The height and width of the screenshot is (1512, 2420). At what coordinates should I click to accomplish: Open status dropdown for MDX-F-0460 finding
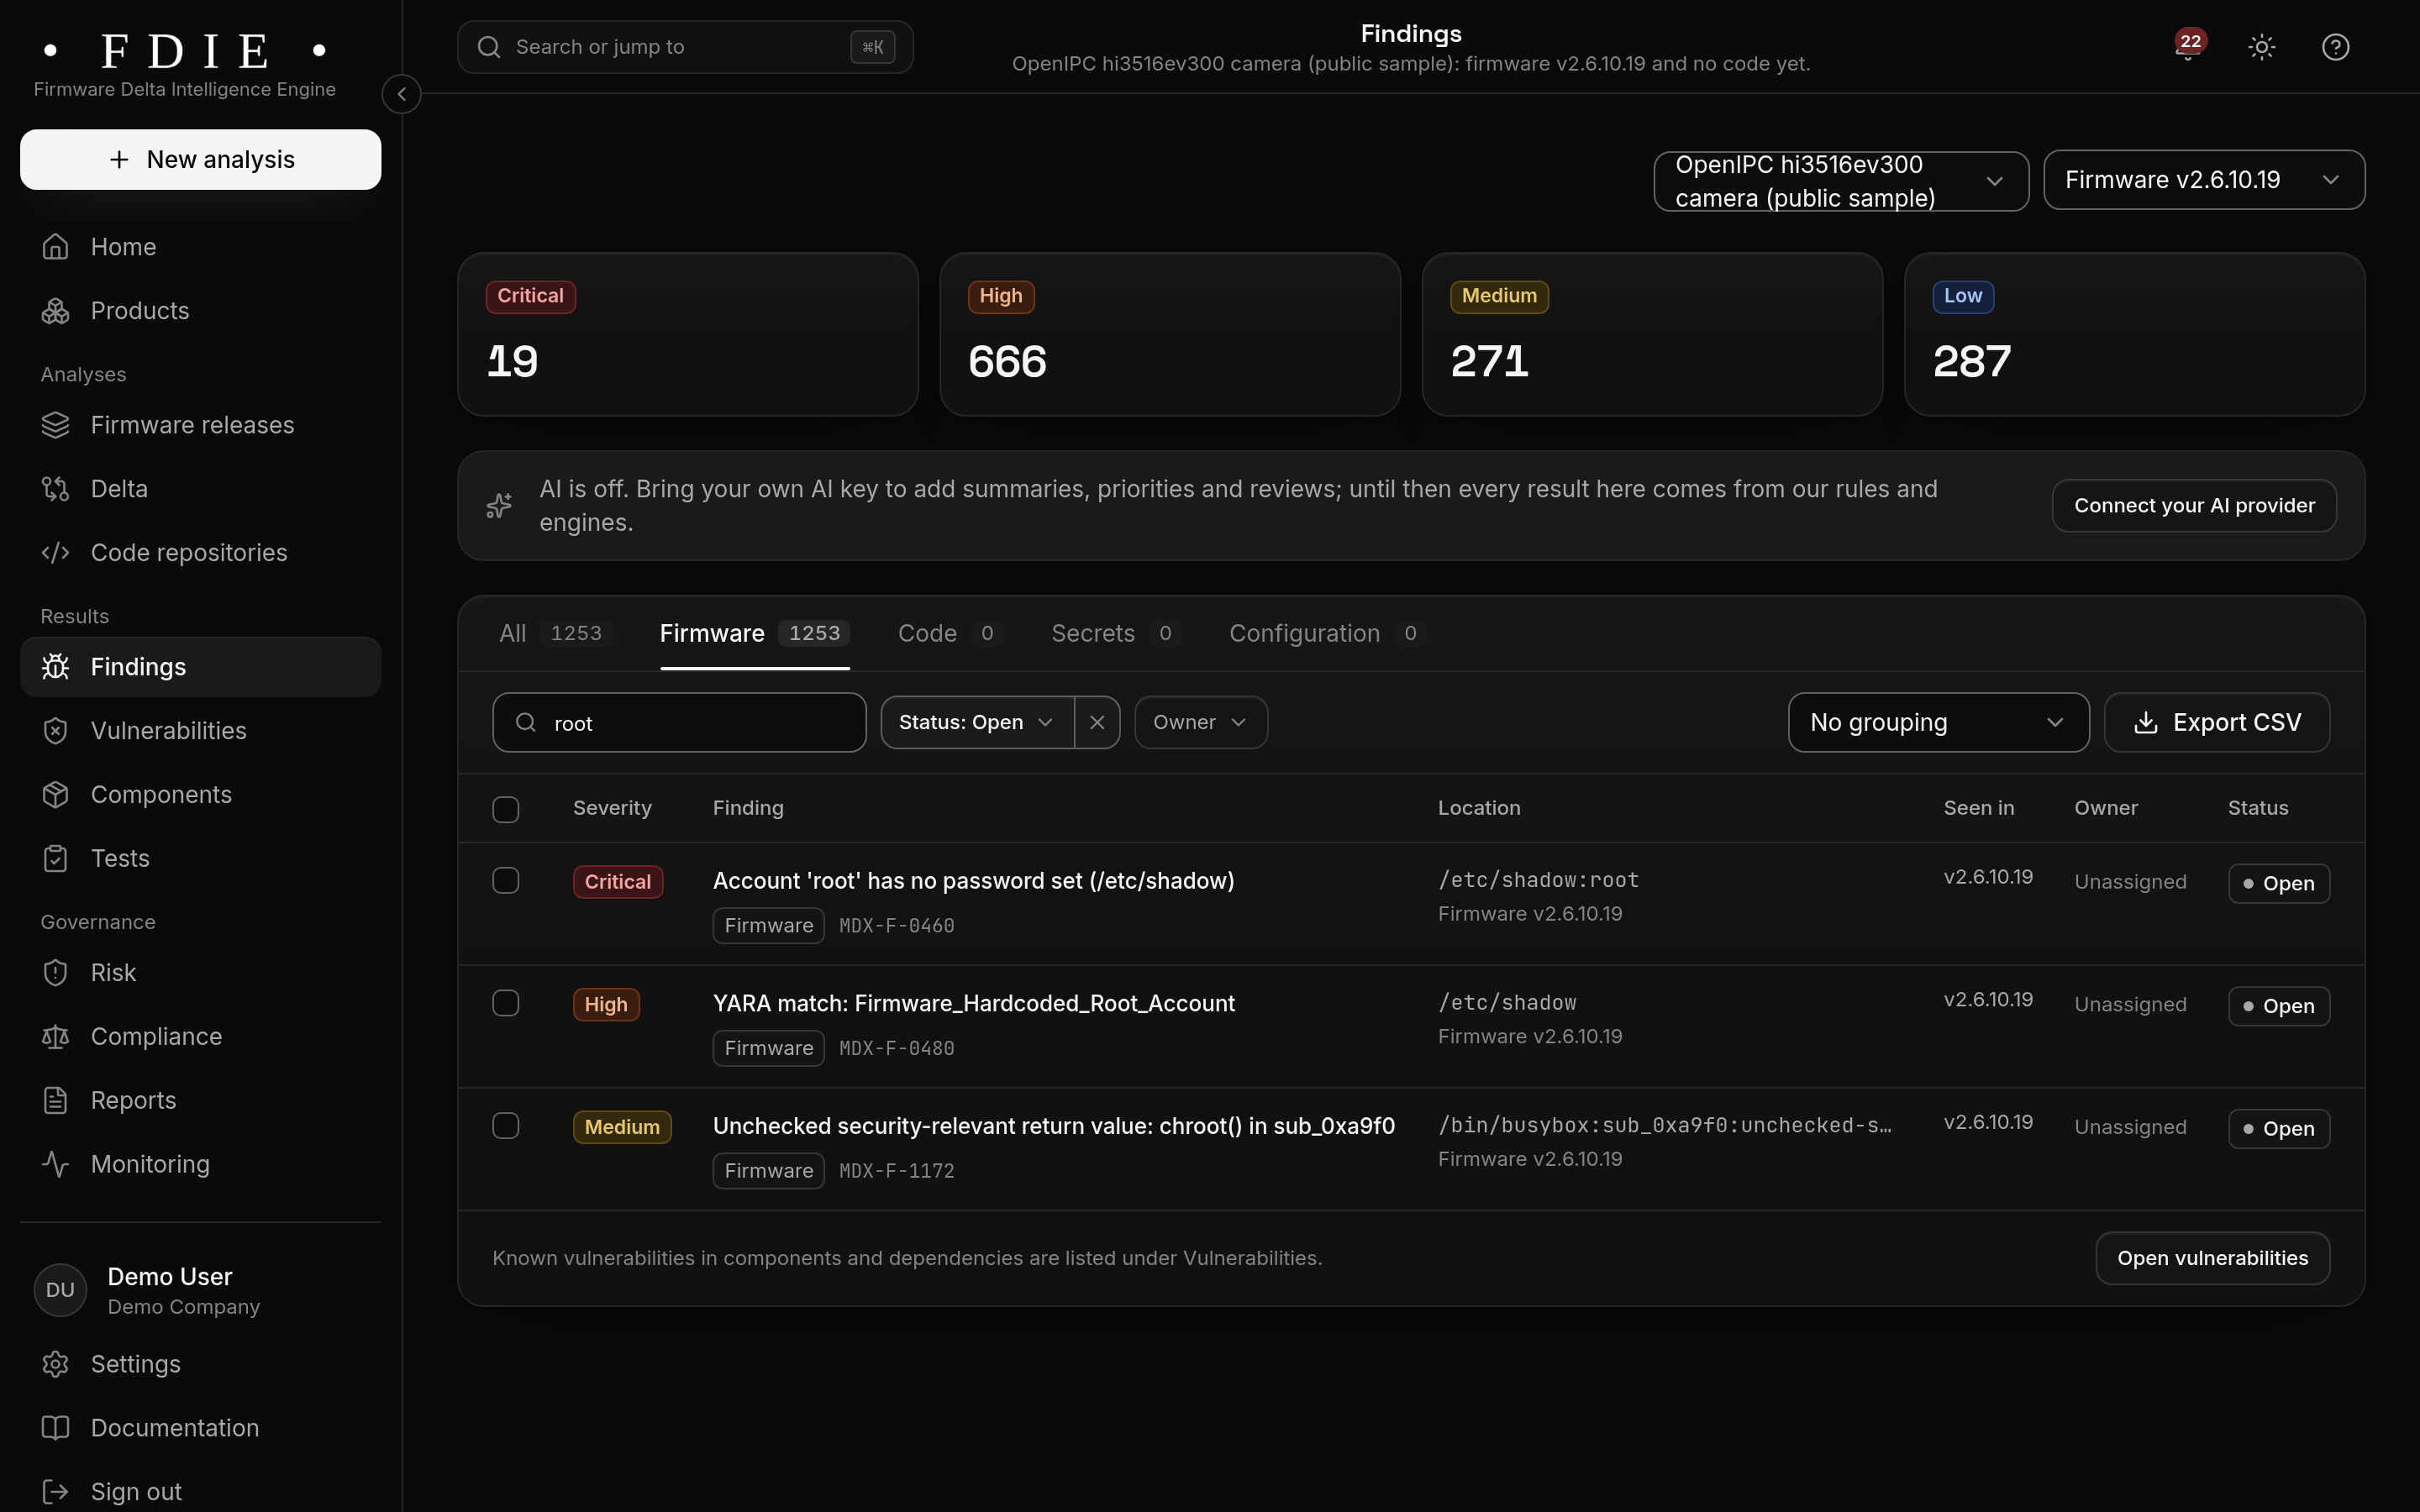[x=2278, y=883]
